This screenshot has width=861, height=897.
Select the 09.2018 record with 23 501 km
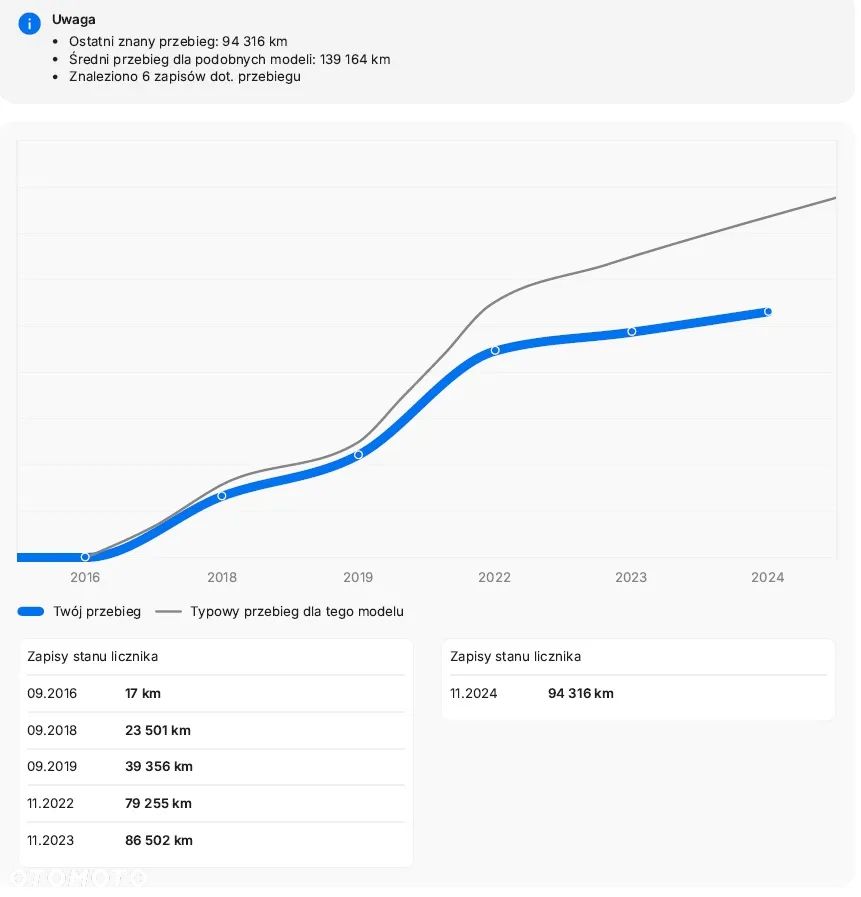click(x=215, y=730)
